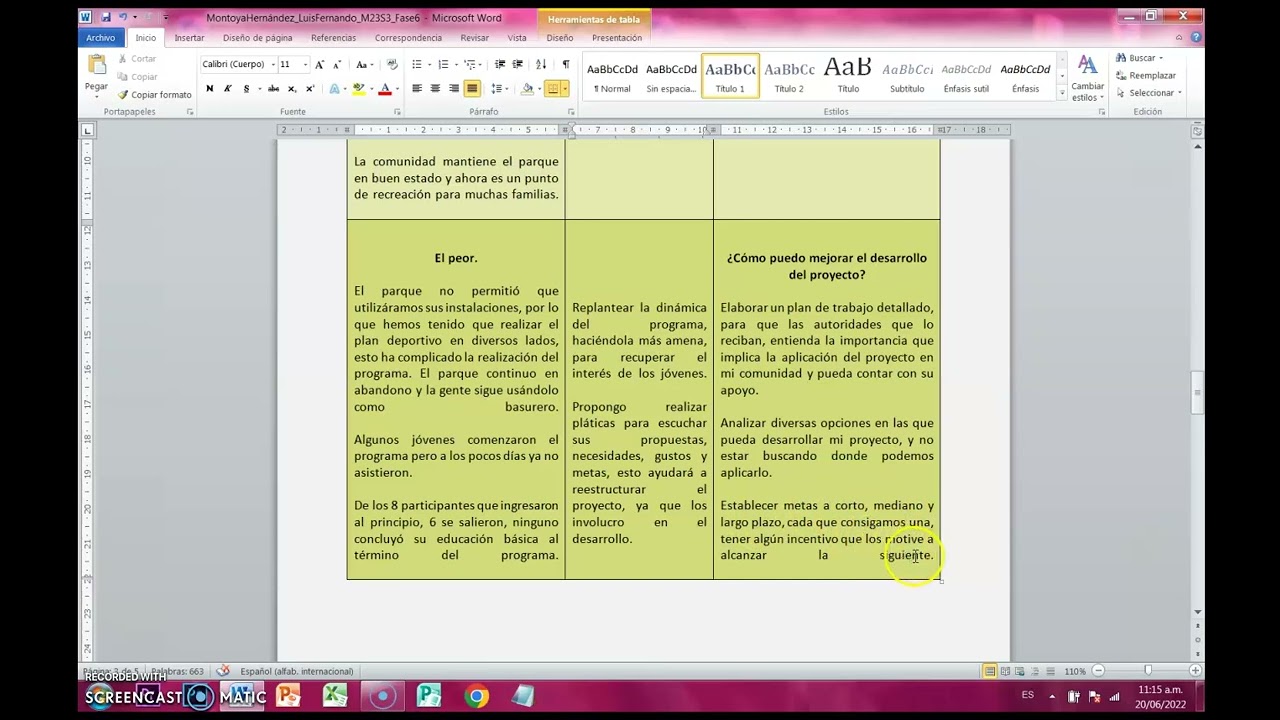
Task: Open PowerPoint from the taskbar
Action: click(x=288, y=696)
